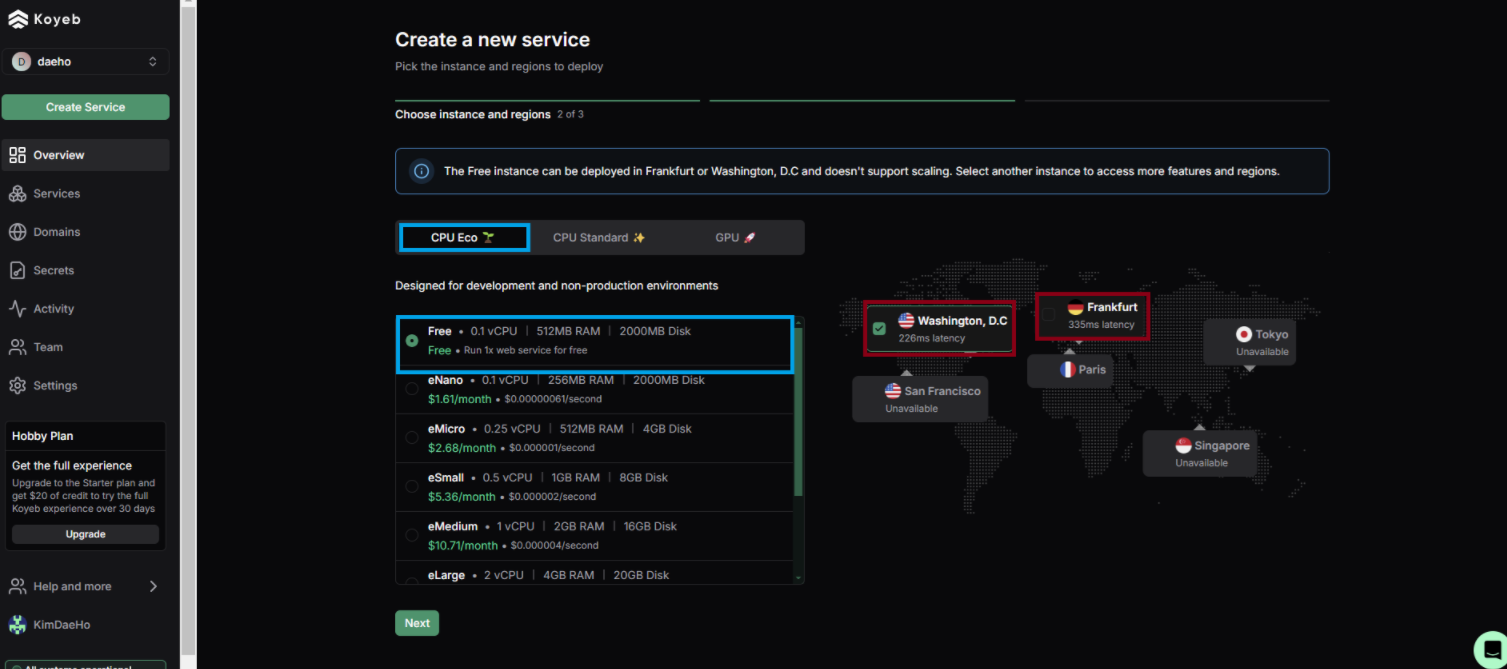Open Services in the sidebar

pyautogui.click(x=85, y=194)
